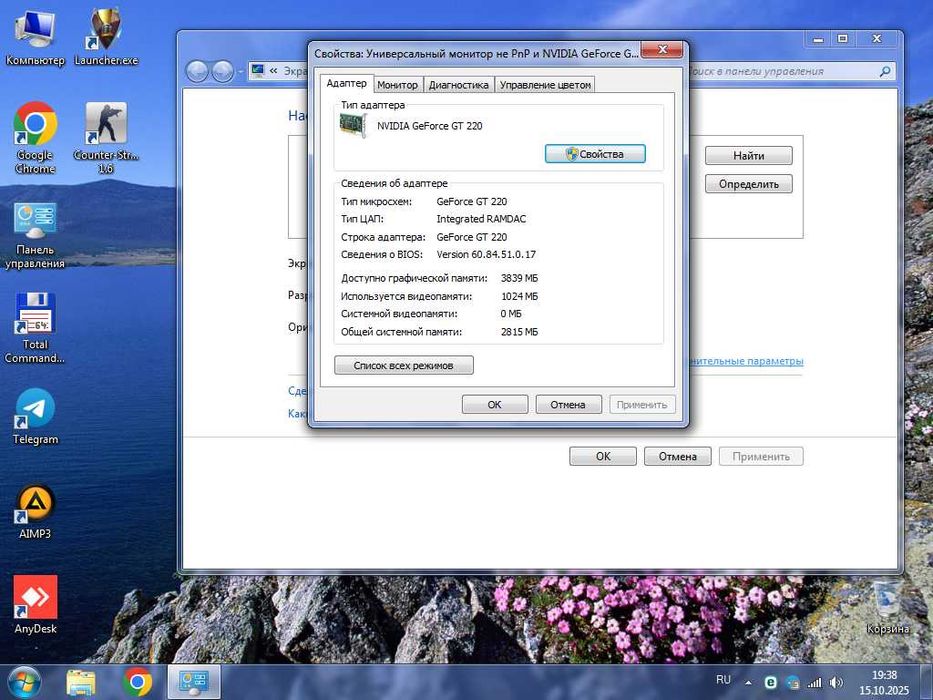Show hidden tray icons arrow

click(748, 683)
